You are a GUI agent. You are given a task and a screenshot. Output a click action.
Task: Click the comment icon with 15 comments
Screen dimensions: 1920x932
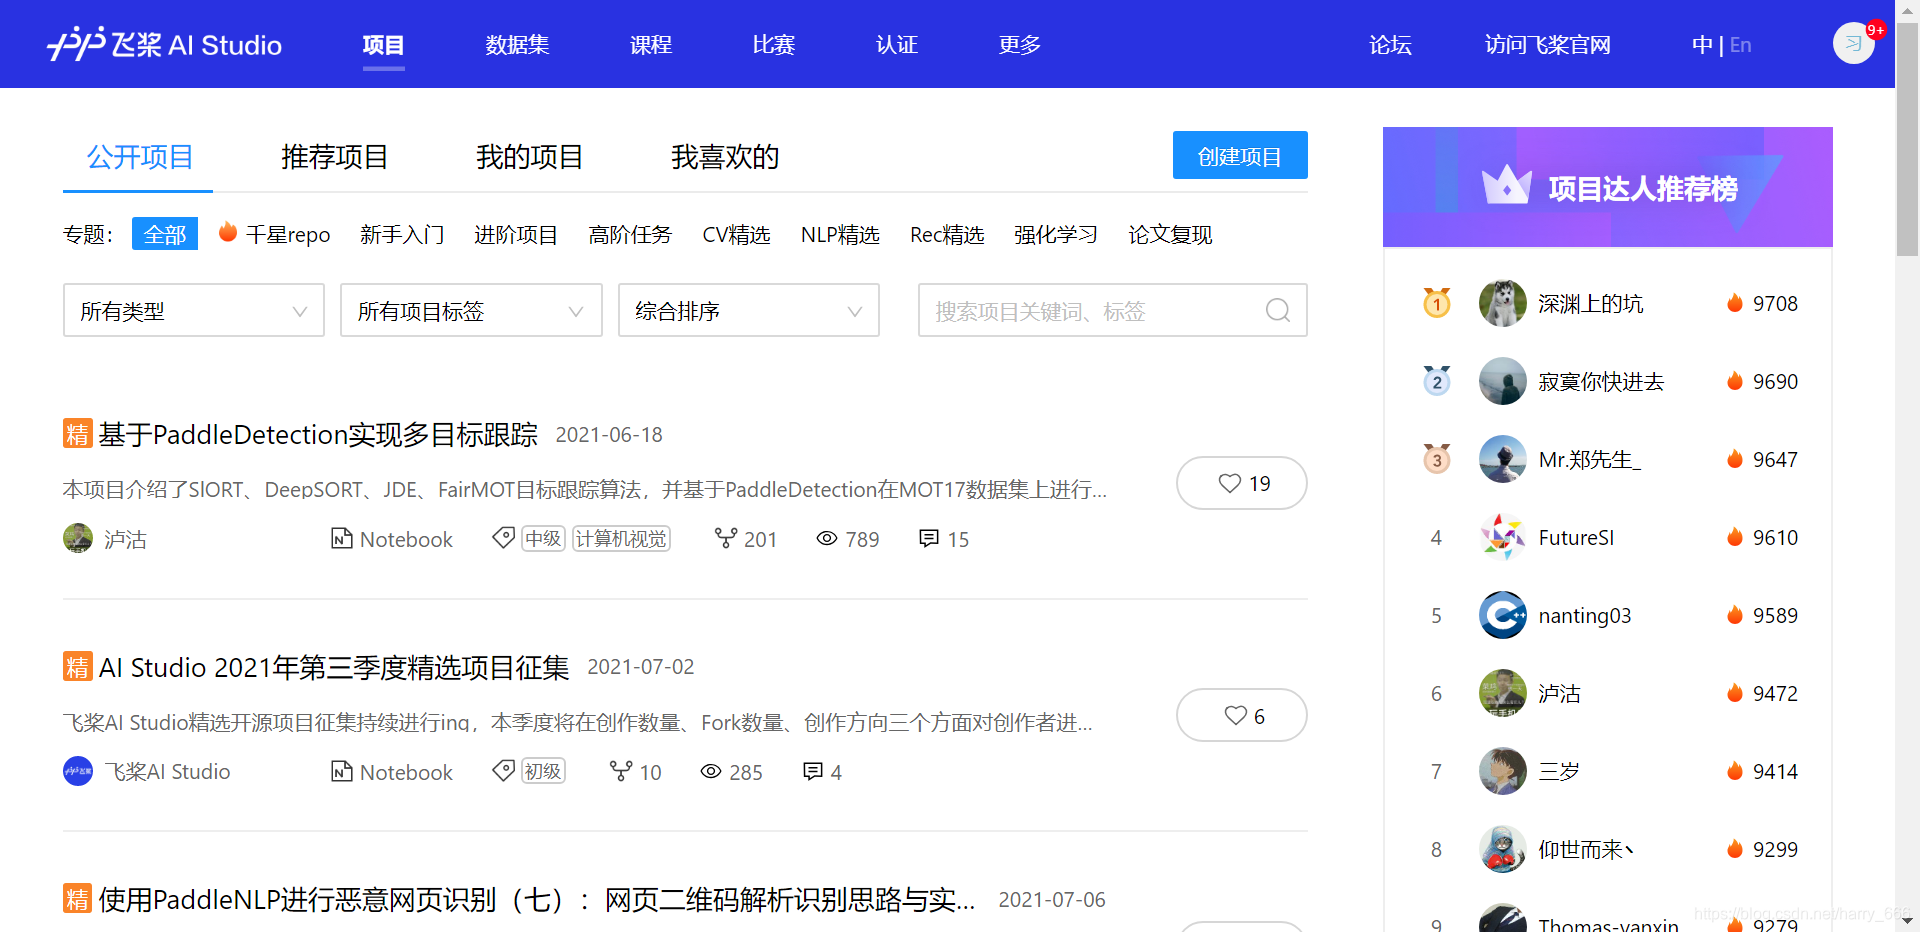[x=929, y=538]
